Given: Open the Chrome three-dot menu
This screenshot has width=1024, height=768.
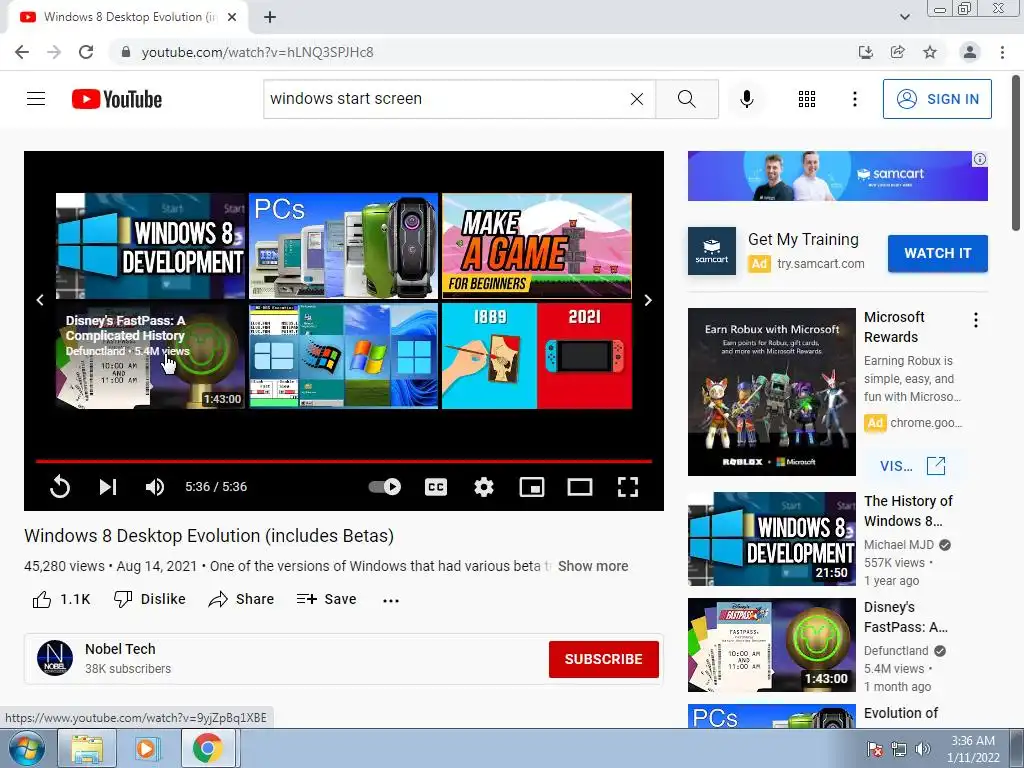Looking at the screenshot, I should point(1002,52).
